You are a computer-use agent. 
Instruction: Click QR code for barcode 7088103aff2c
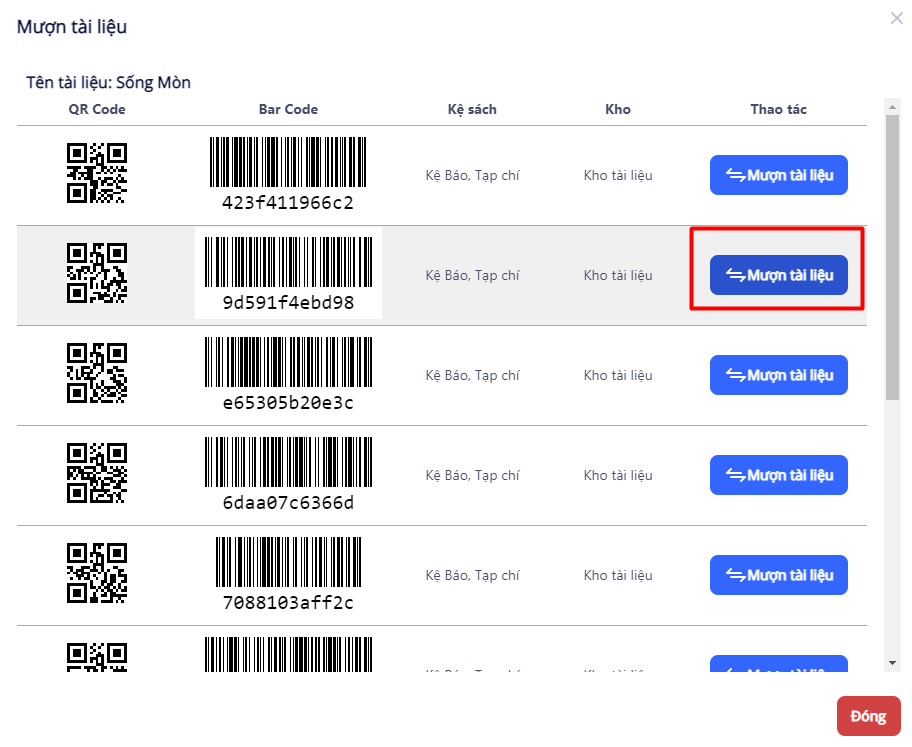[x=96, y=574]
